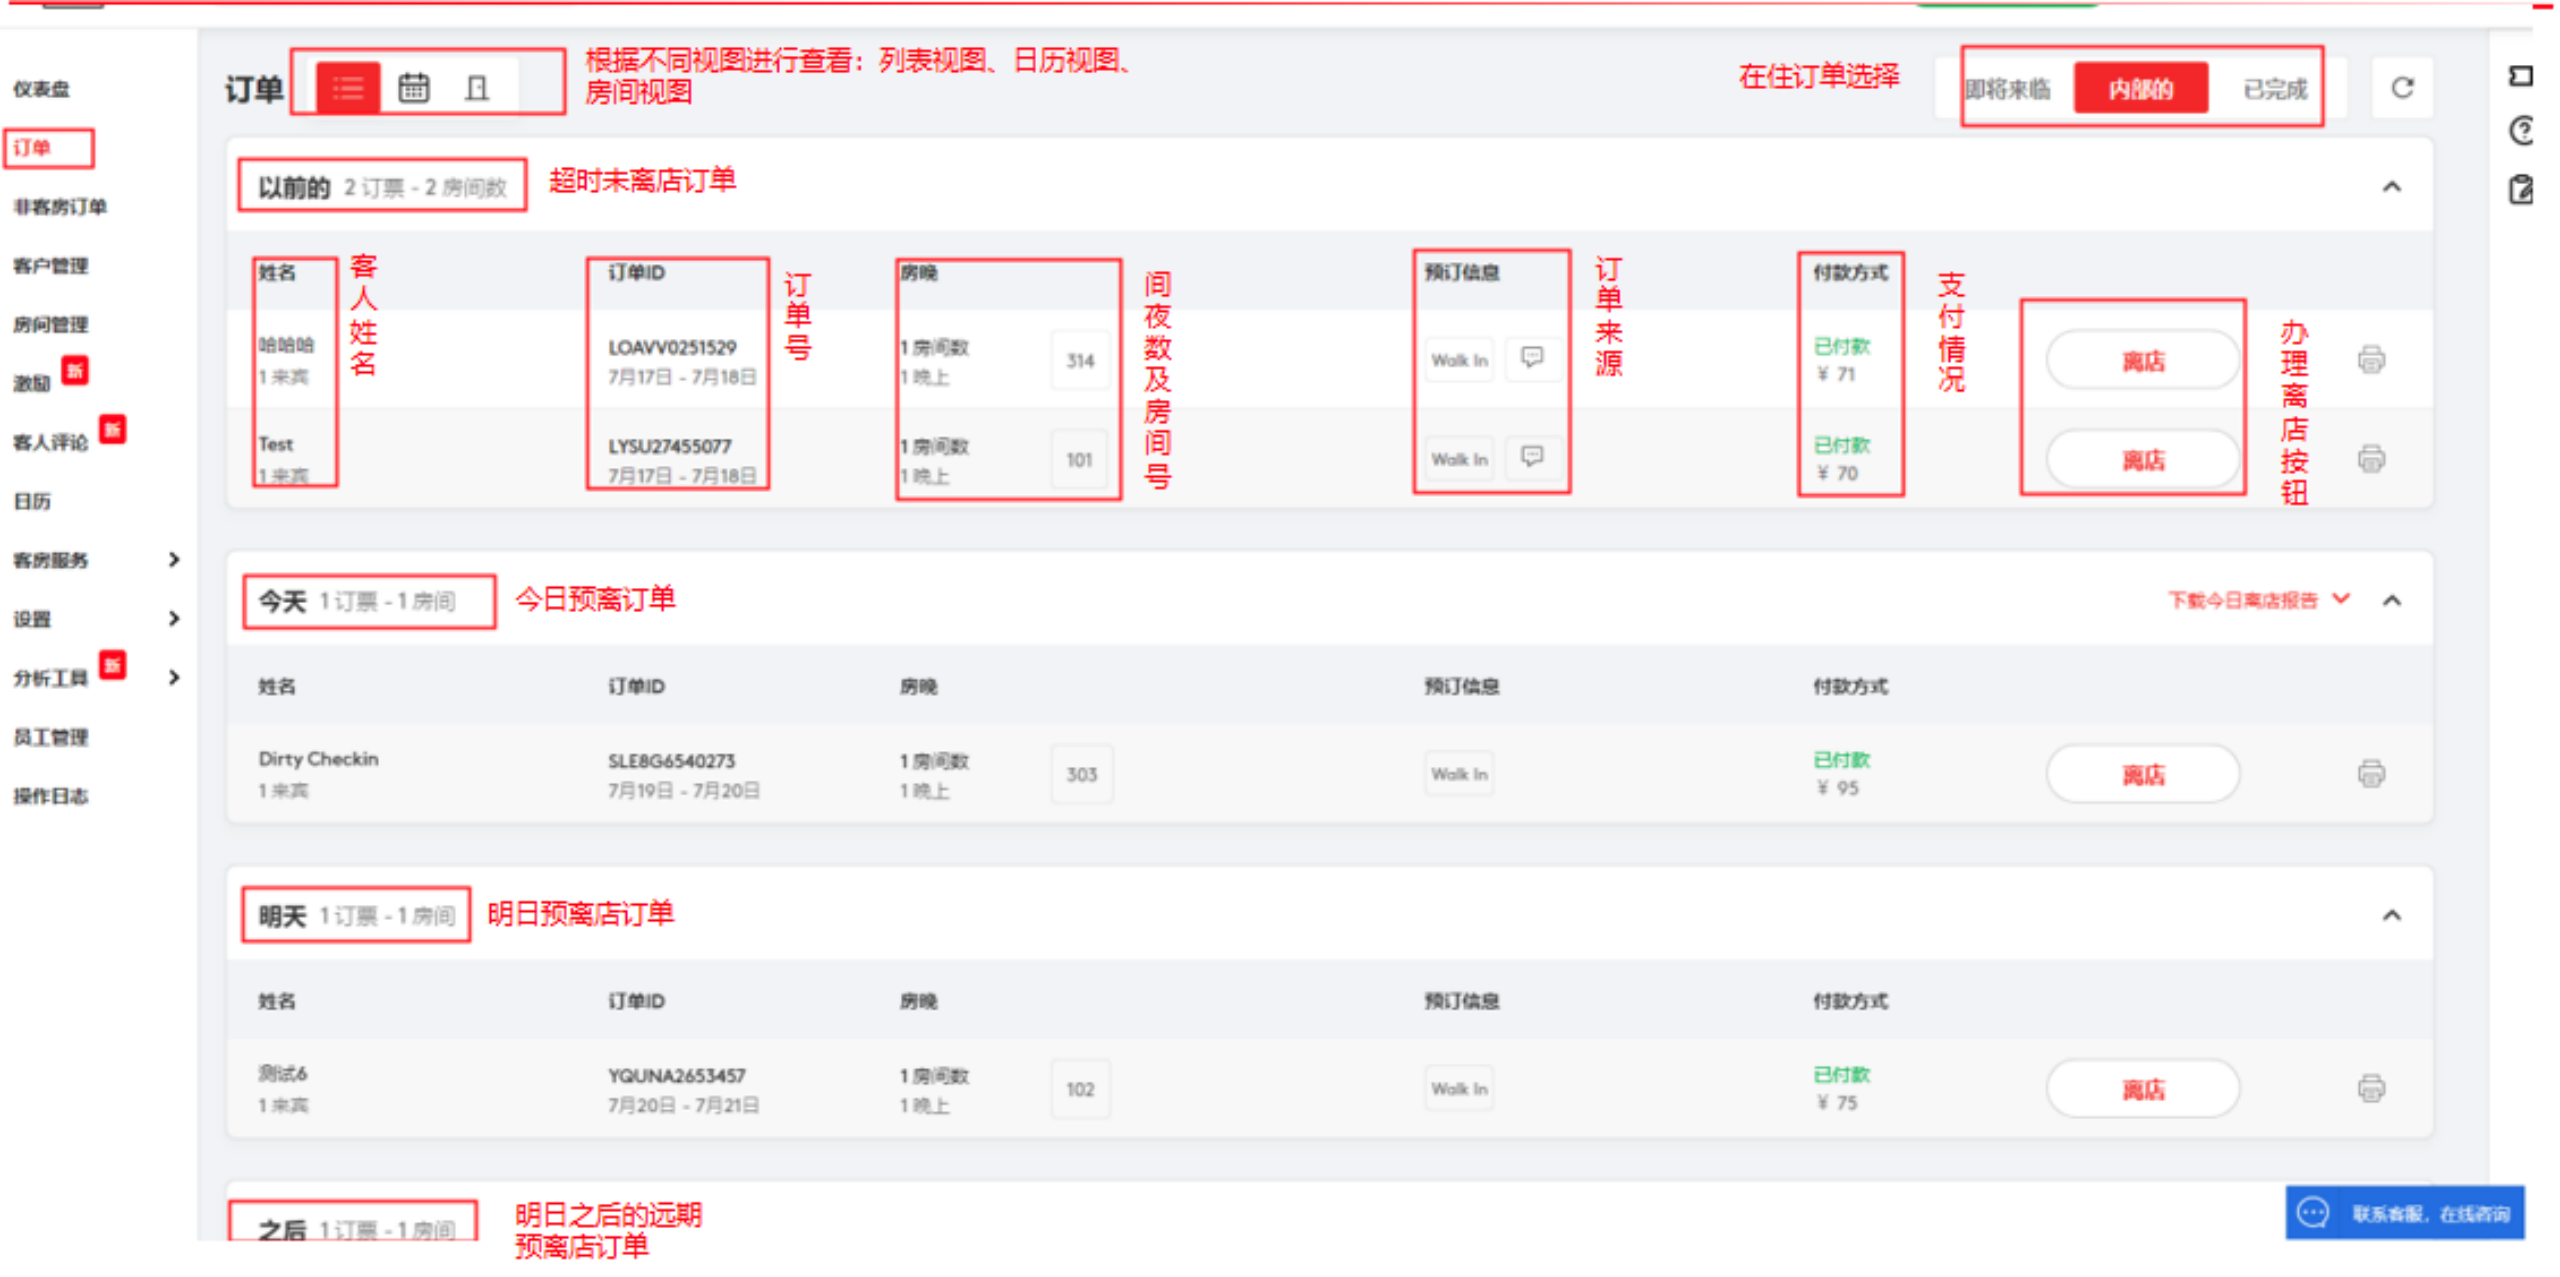Switch to list view icon

pyautogui.click(x=347, y=89)
